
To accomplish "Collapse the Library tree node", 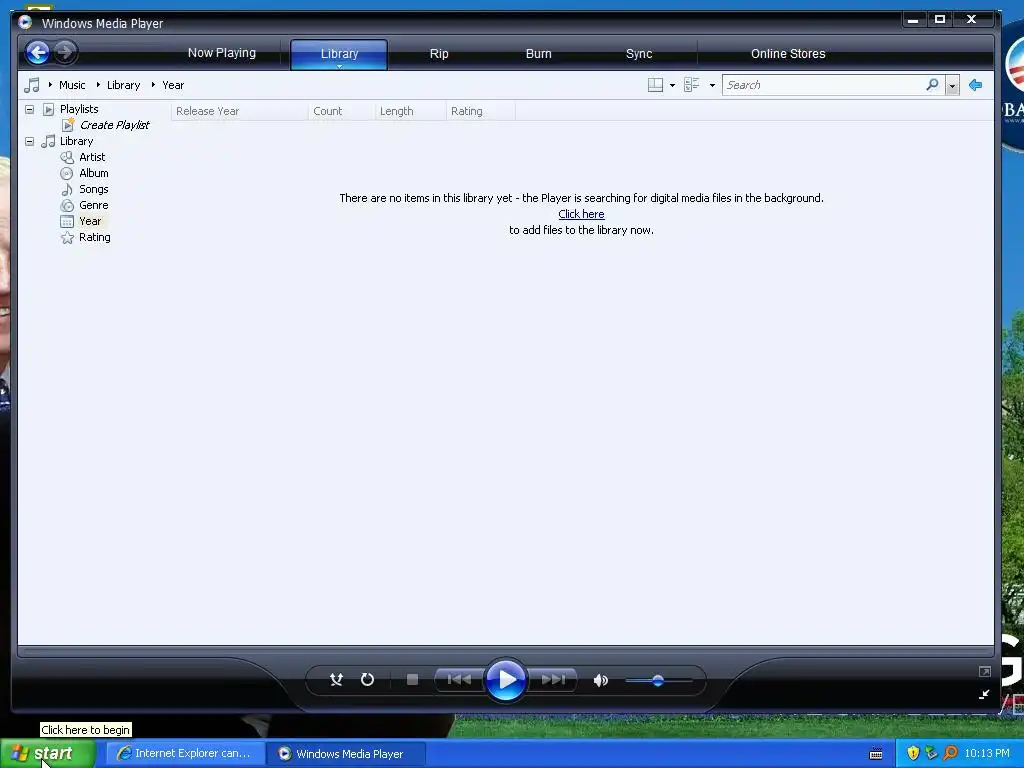I will (x=29, y=141).
